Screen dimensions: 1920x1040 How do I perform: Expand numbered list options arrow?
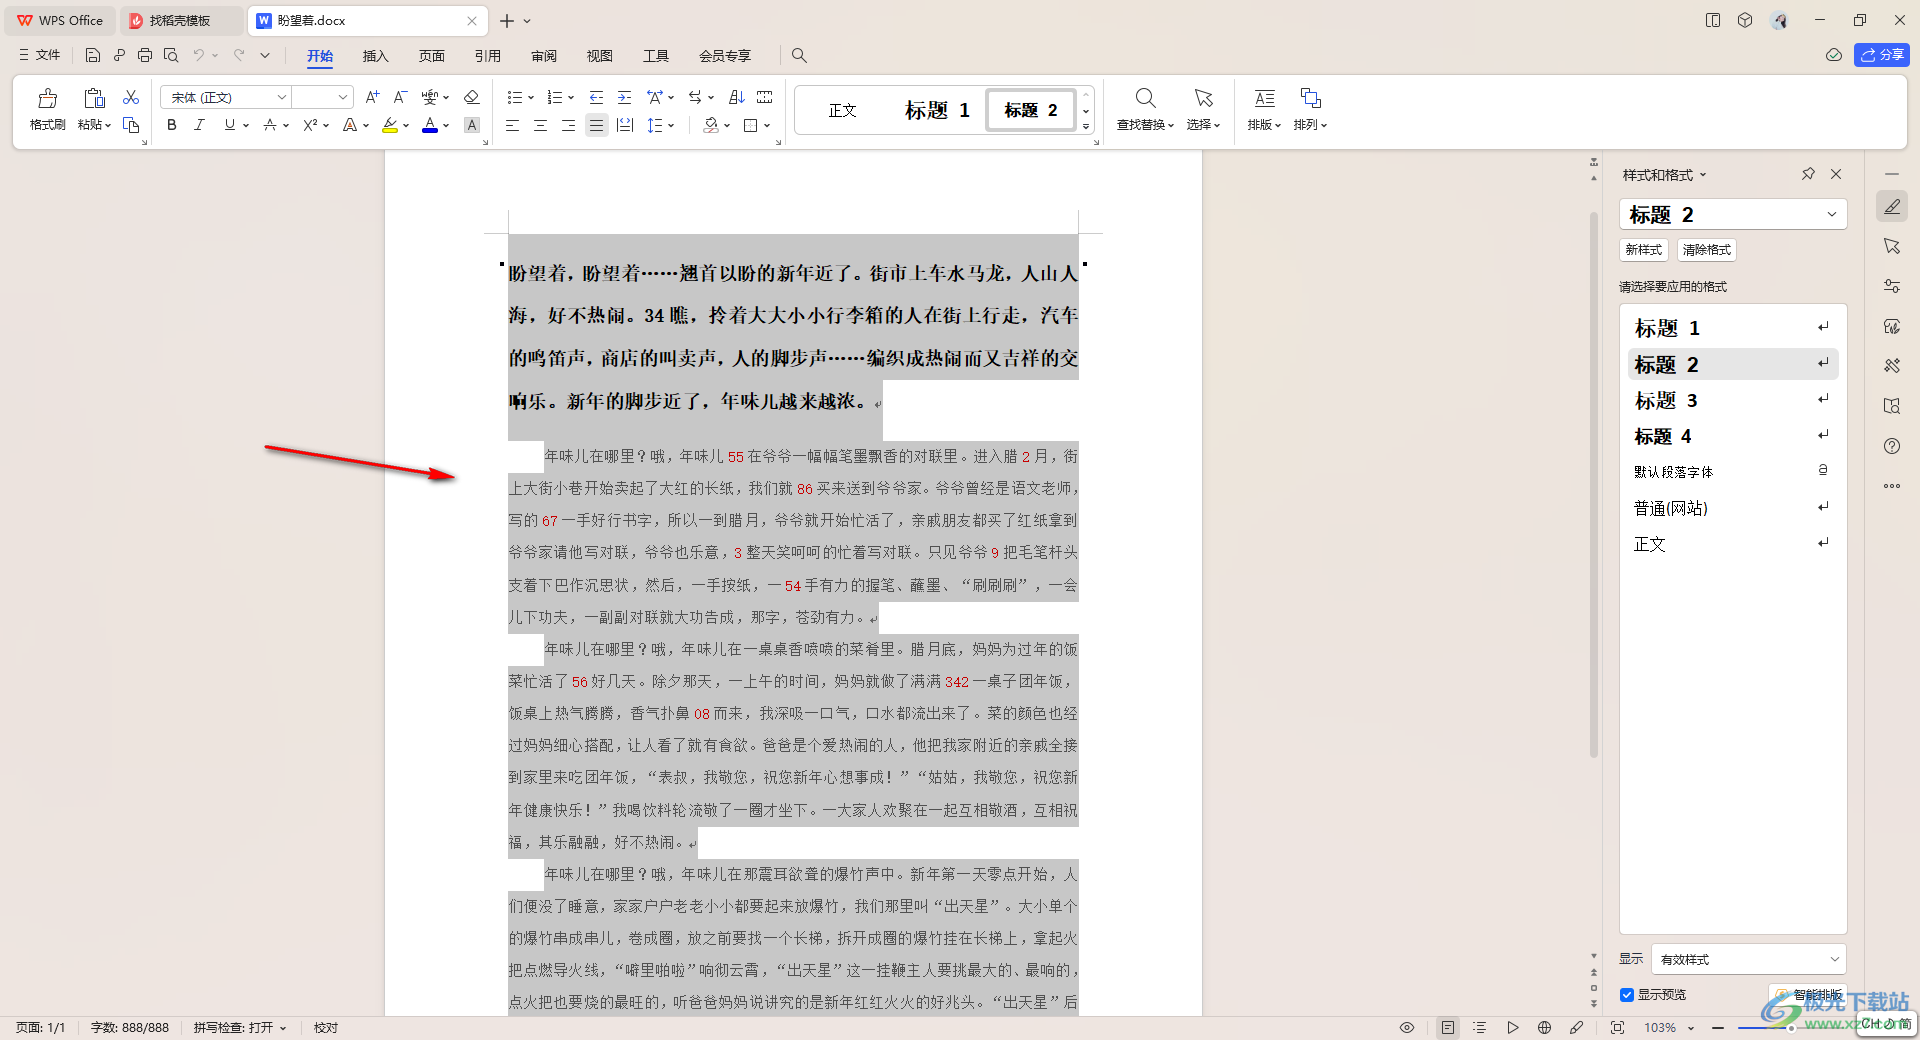571,97
